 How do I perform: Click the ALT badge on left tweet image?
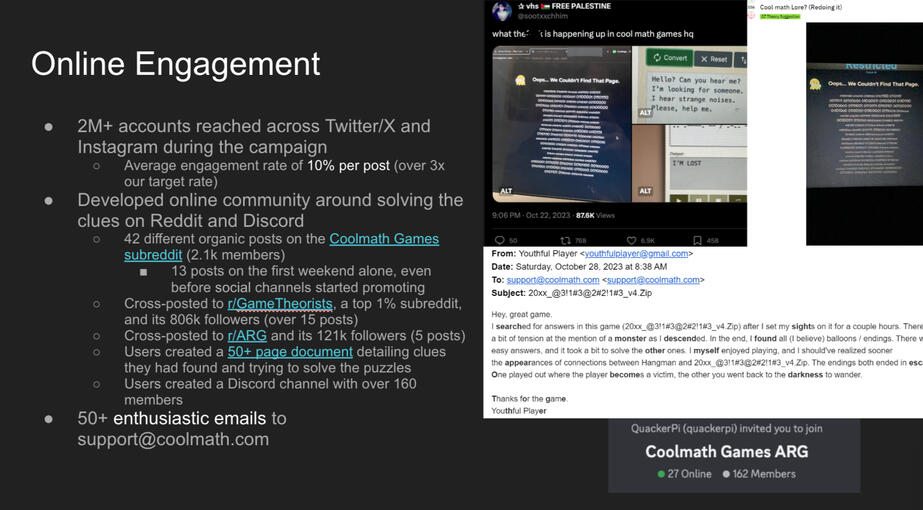coord(505,190)
